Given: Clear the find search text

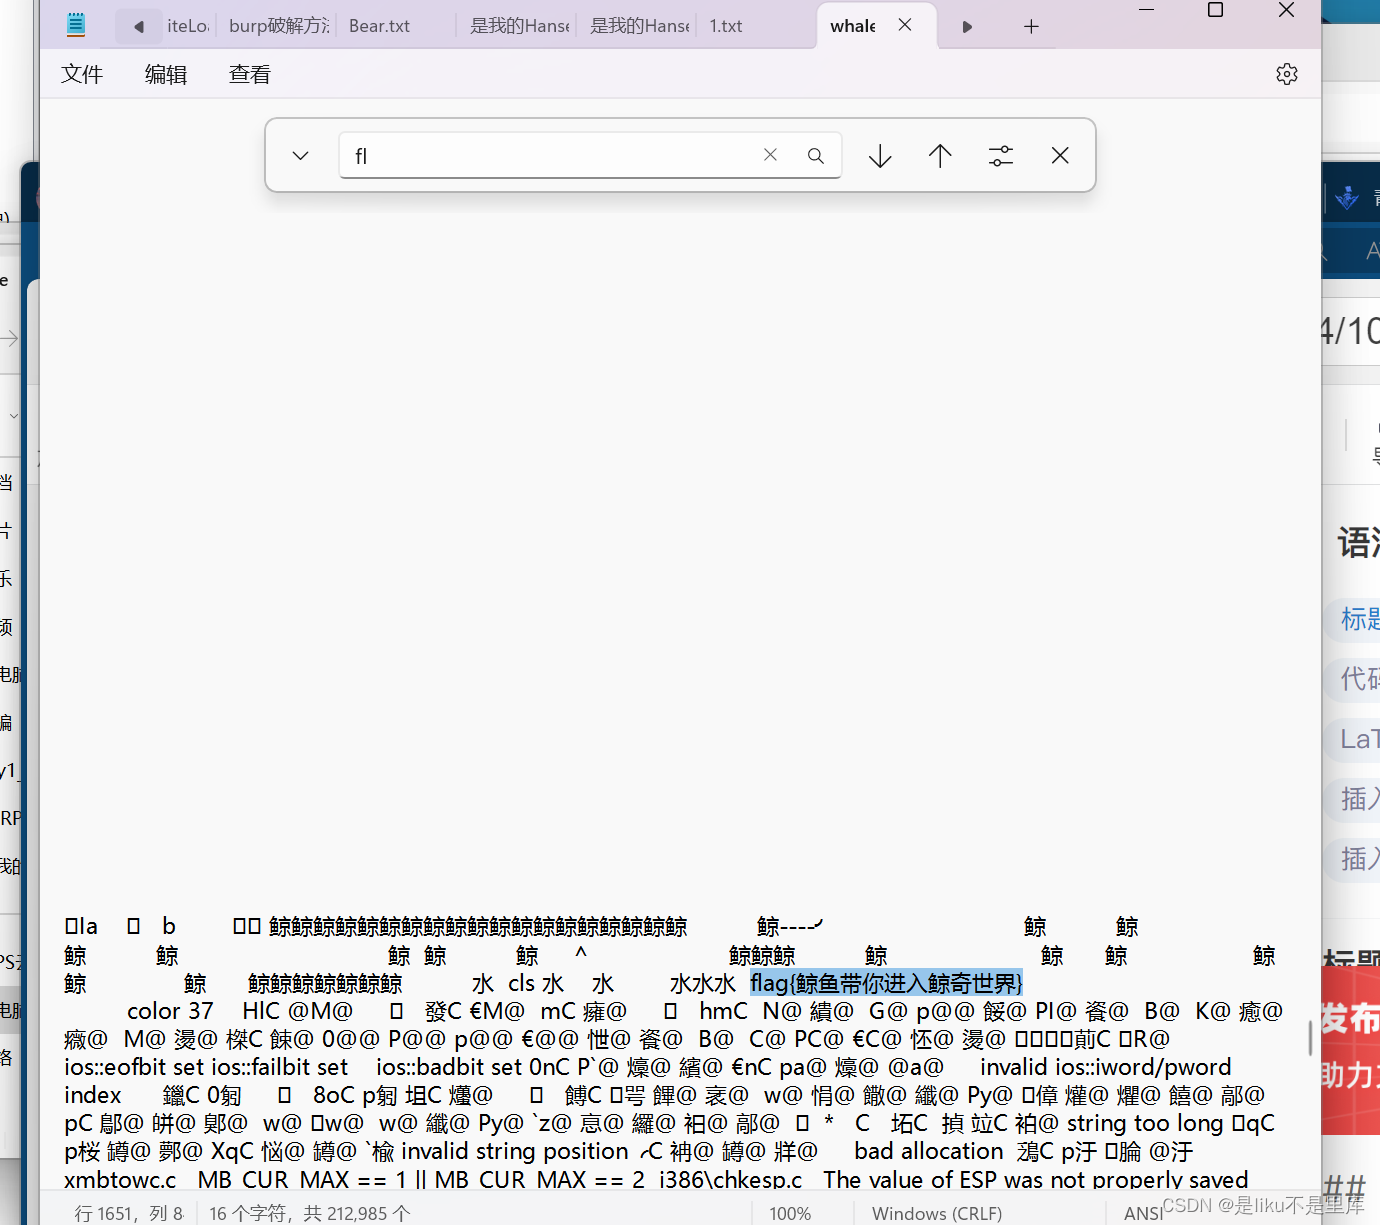Looking at the screenshot, I should (770, 155).
